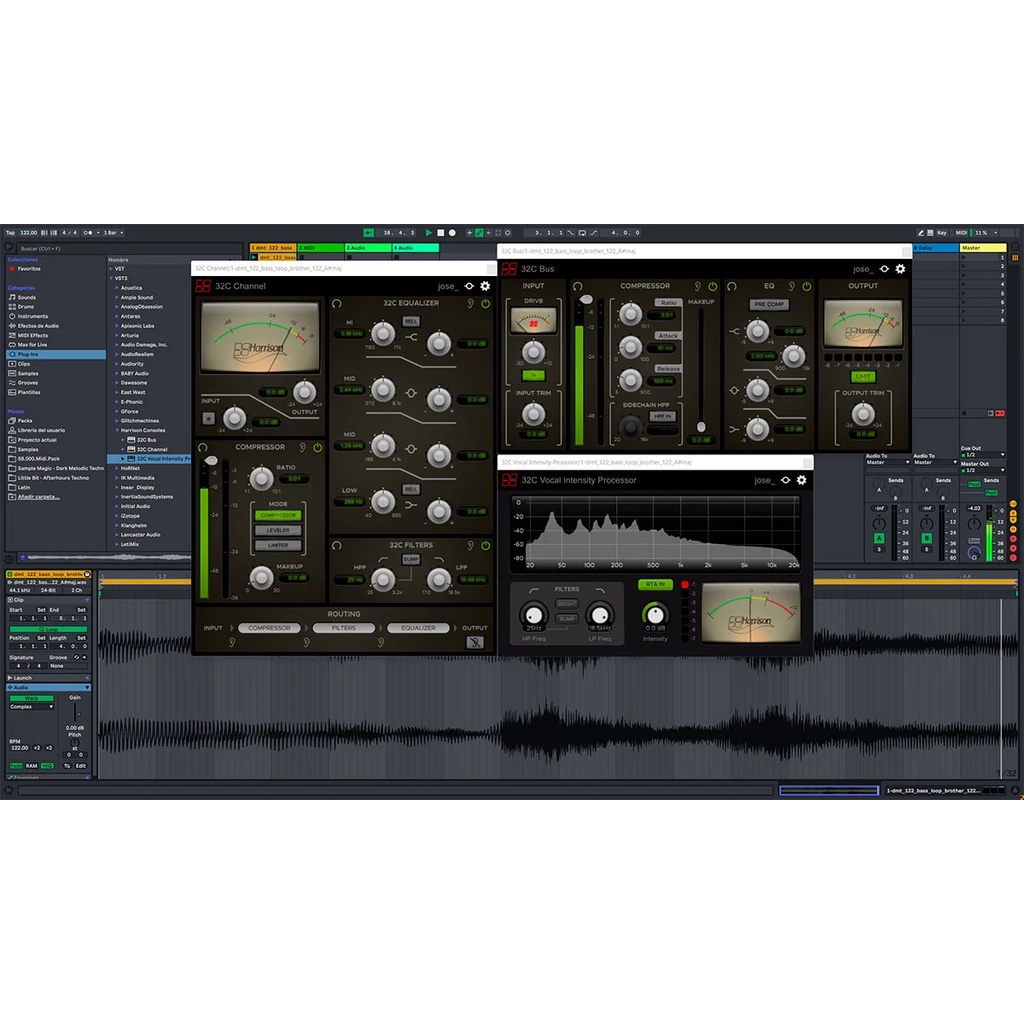Toggle 32C Channel Compressor power button
Image resolution: width=1024 pixels, height=1024 pixels.
[x=318, y=447]
